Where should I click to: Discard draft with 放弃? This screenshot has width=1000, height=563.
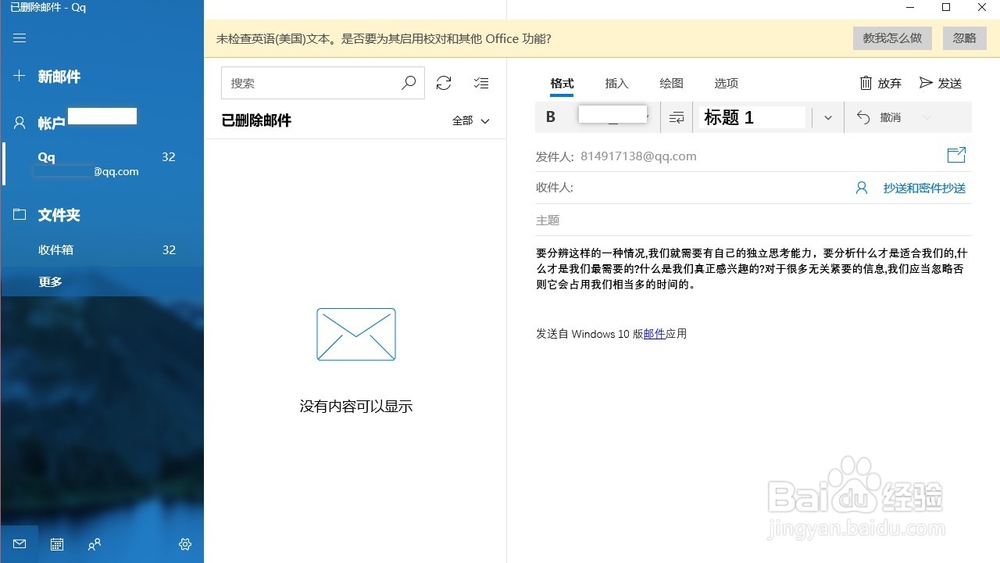880,84
